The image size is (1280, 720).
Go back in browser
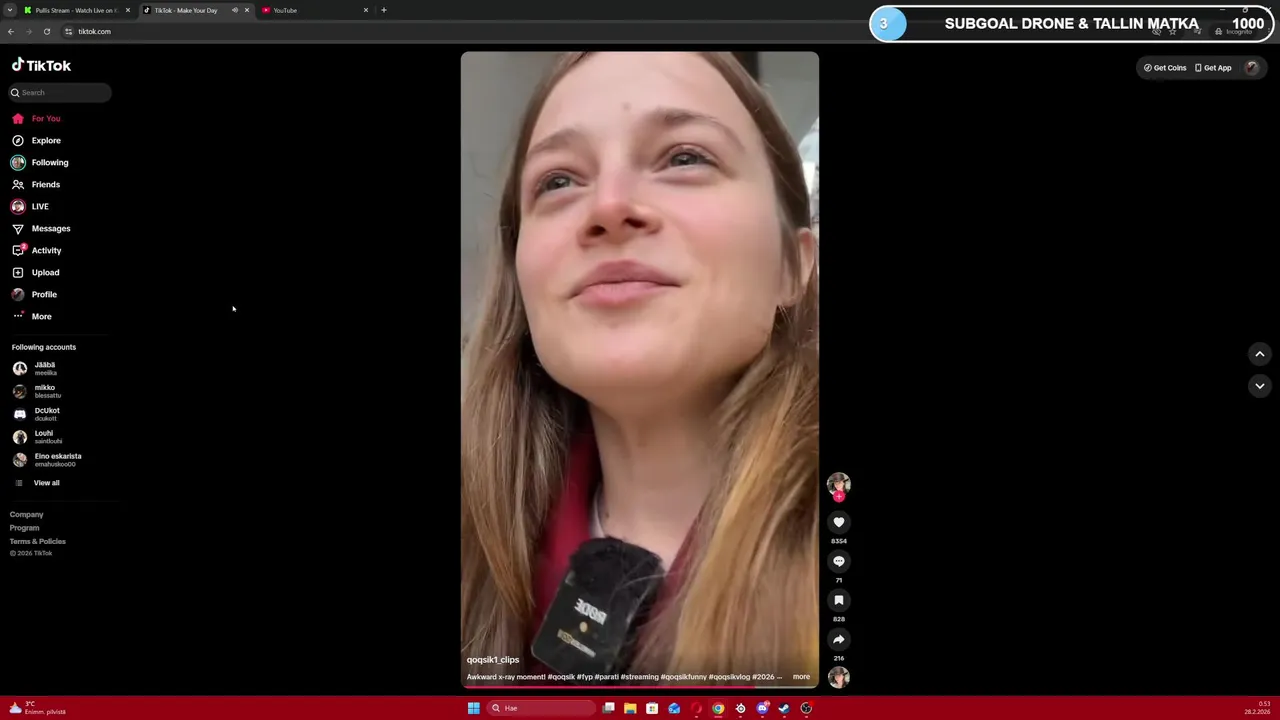click(10, 31)
